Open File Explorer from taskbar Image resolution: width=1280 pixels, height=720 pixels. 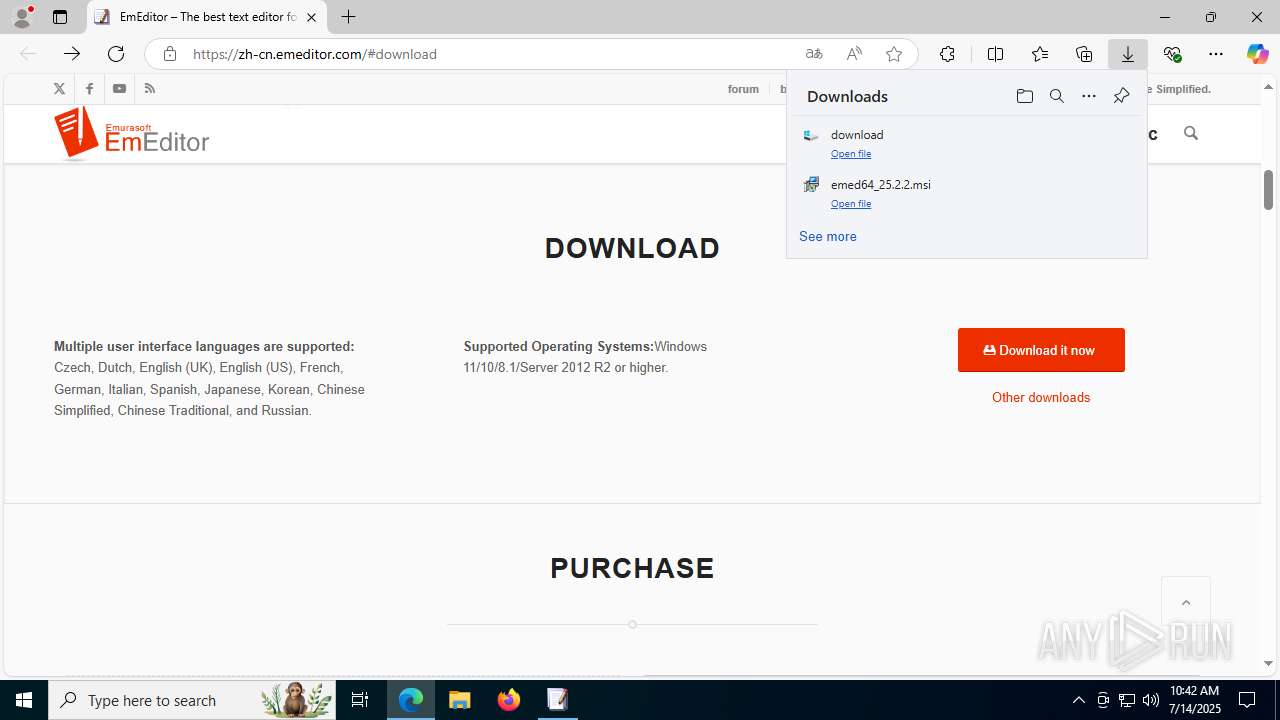pos(460,700)
